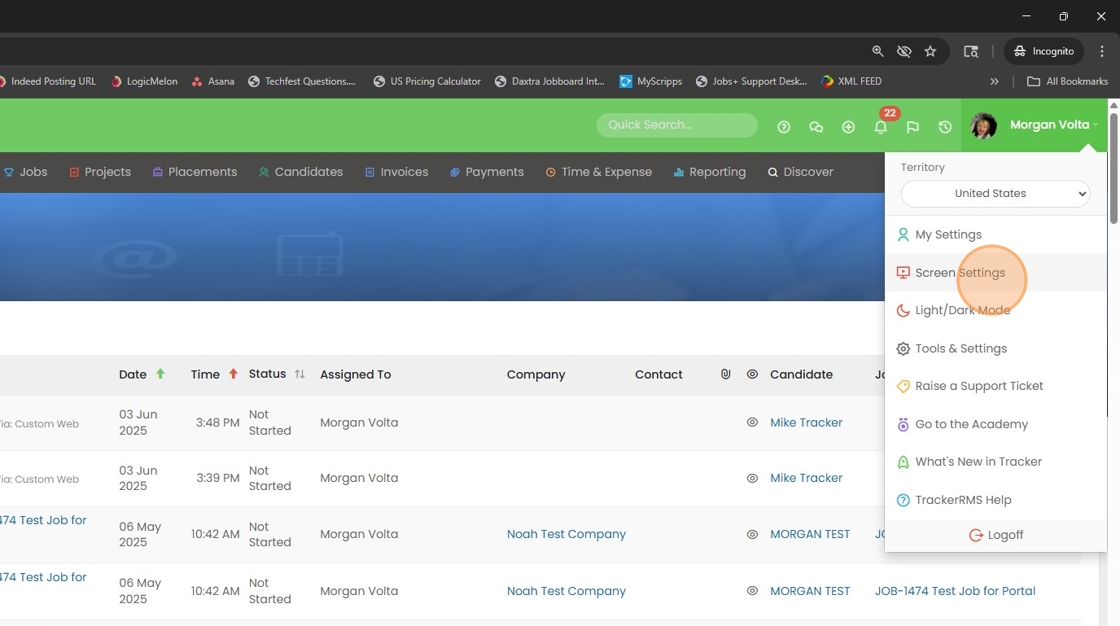Go to the Invoices tab
Viewport: 1120px width, 626px height.
(396, 172)
